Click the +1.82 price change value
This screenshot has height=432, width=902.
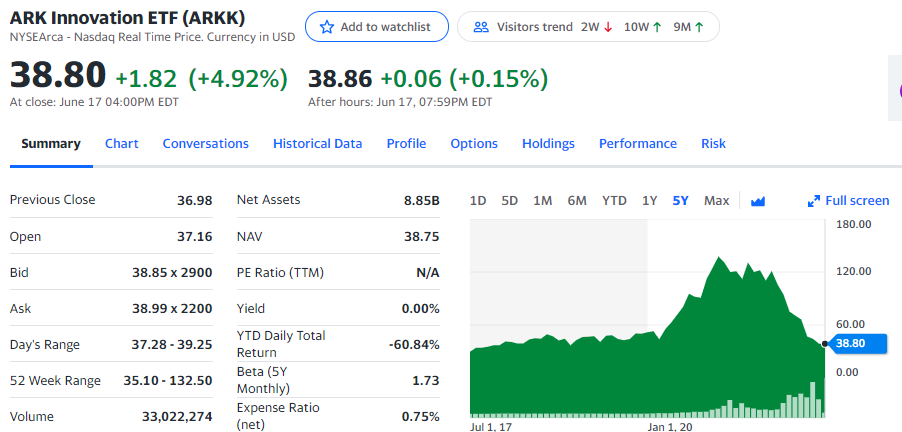(x=147, y=79)
